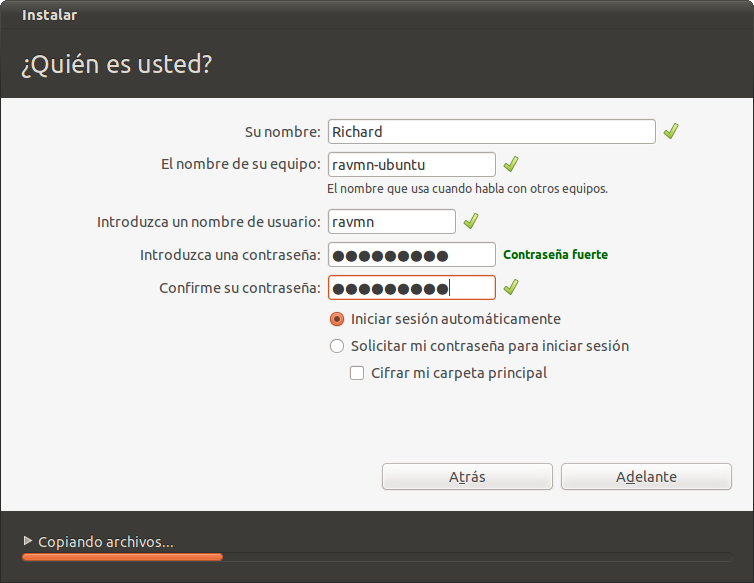The width and height of the screenshot is (754, 583).
Task: Click the hint text below computer name field
Action: 467,188
